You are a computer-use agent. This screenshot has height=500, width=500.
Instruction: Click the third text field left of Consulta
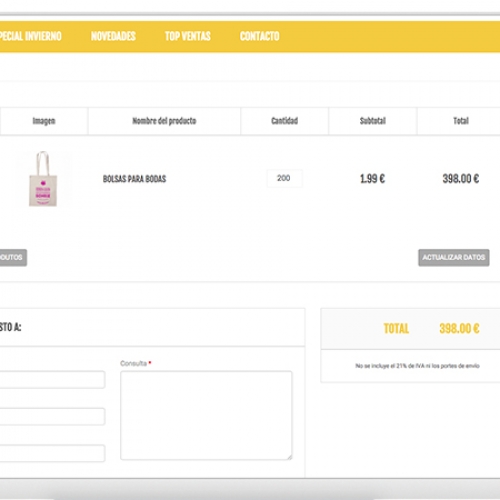pos(52,453)
